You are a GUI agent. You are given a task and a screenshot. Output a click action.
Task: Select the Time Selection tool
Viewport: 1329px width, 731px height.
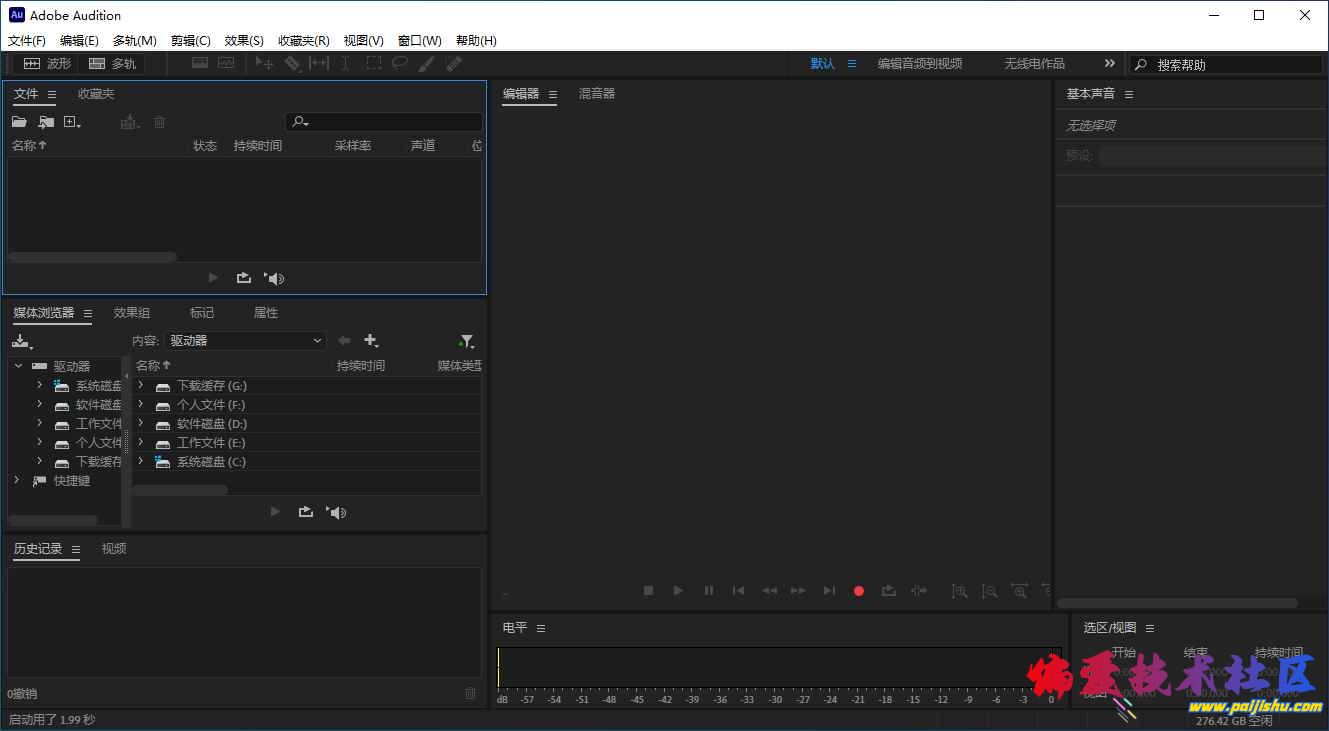point(345,63)
